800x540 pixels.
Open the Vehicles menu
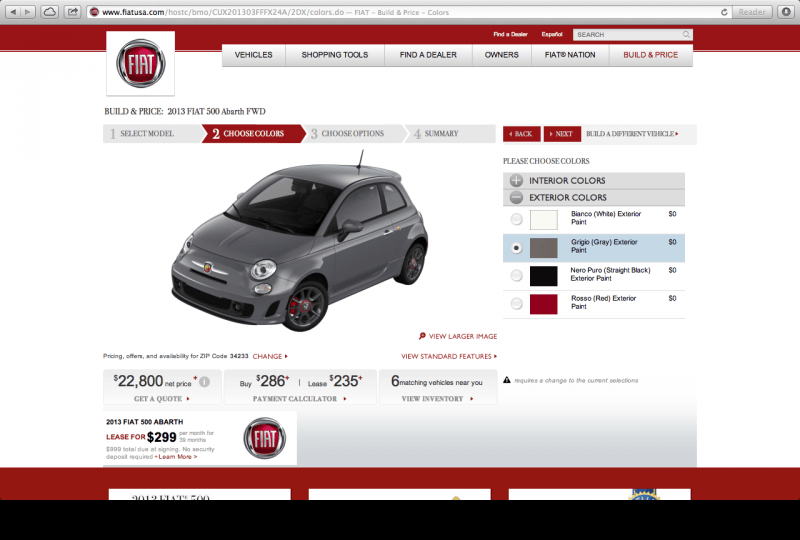pyautogui.click(x=254, y=55)
